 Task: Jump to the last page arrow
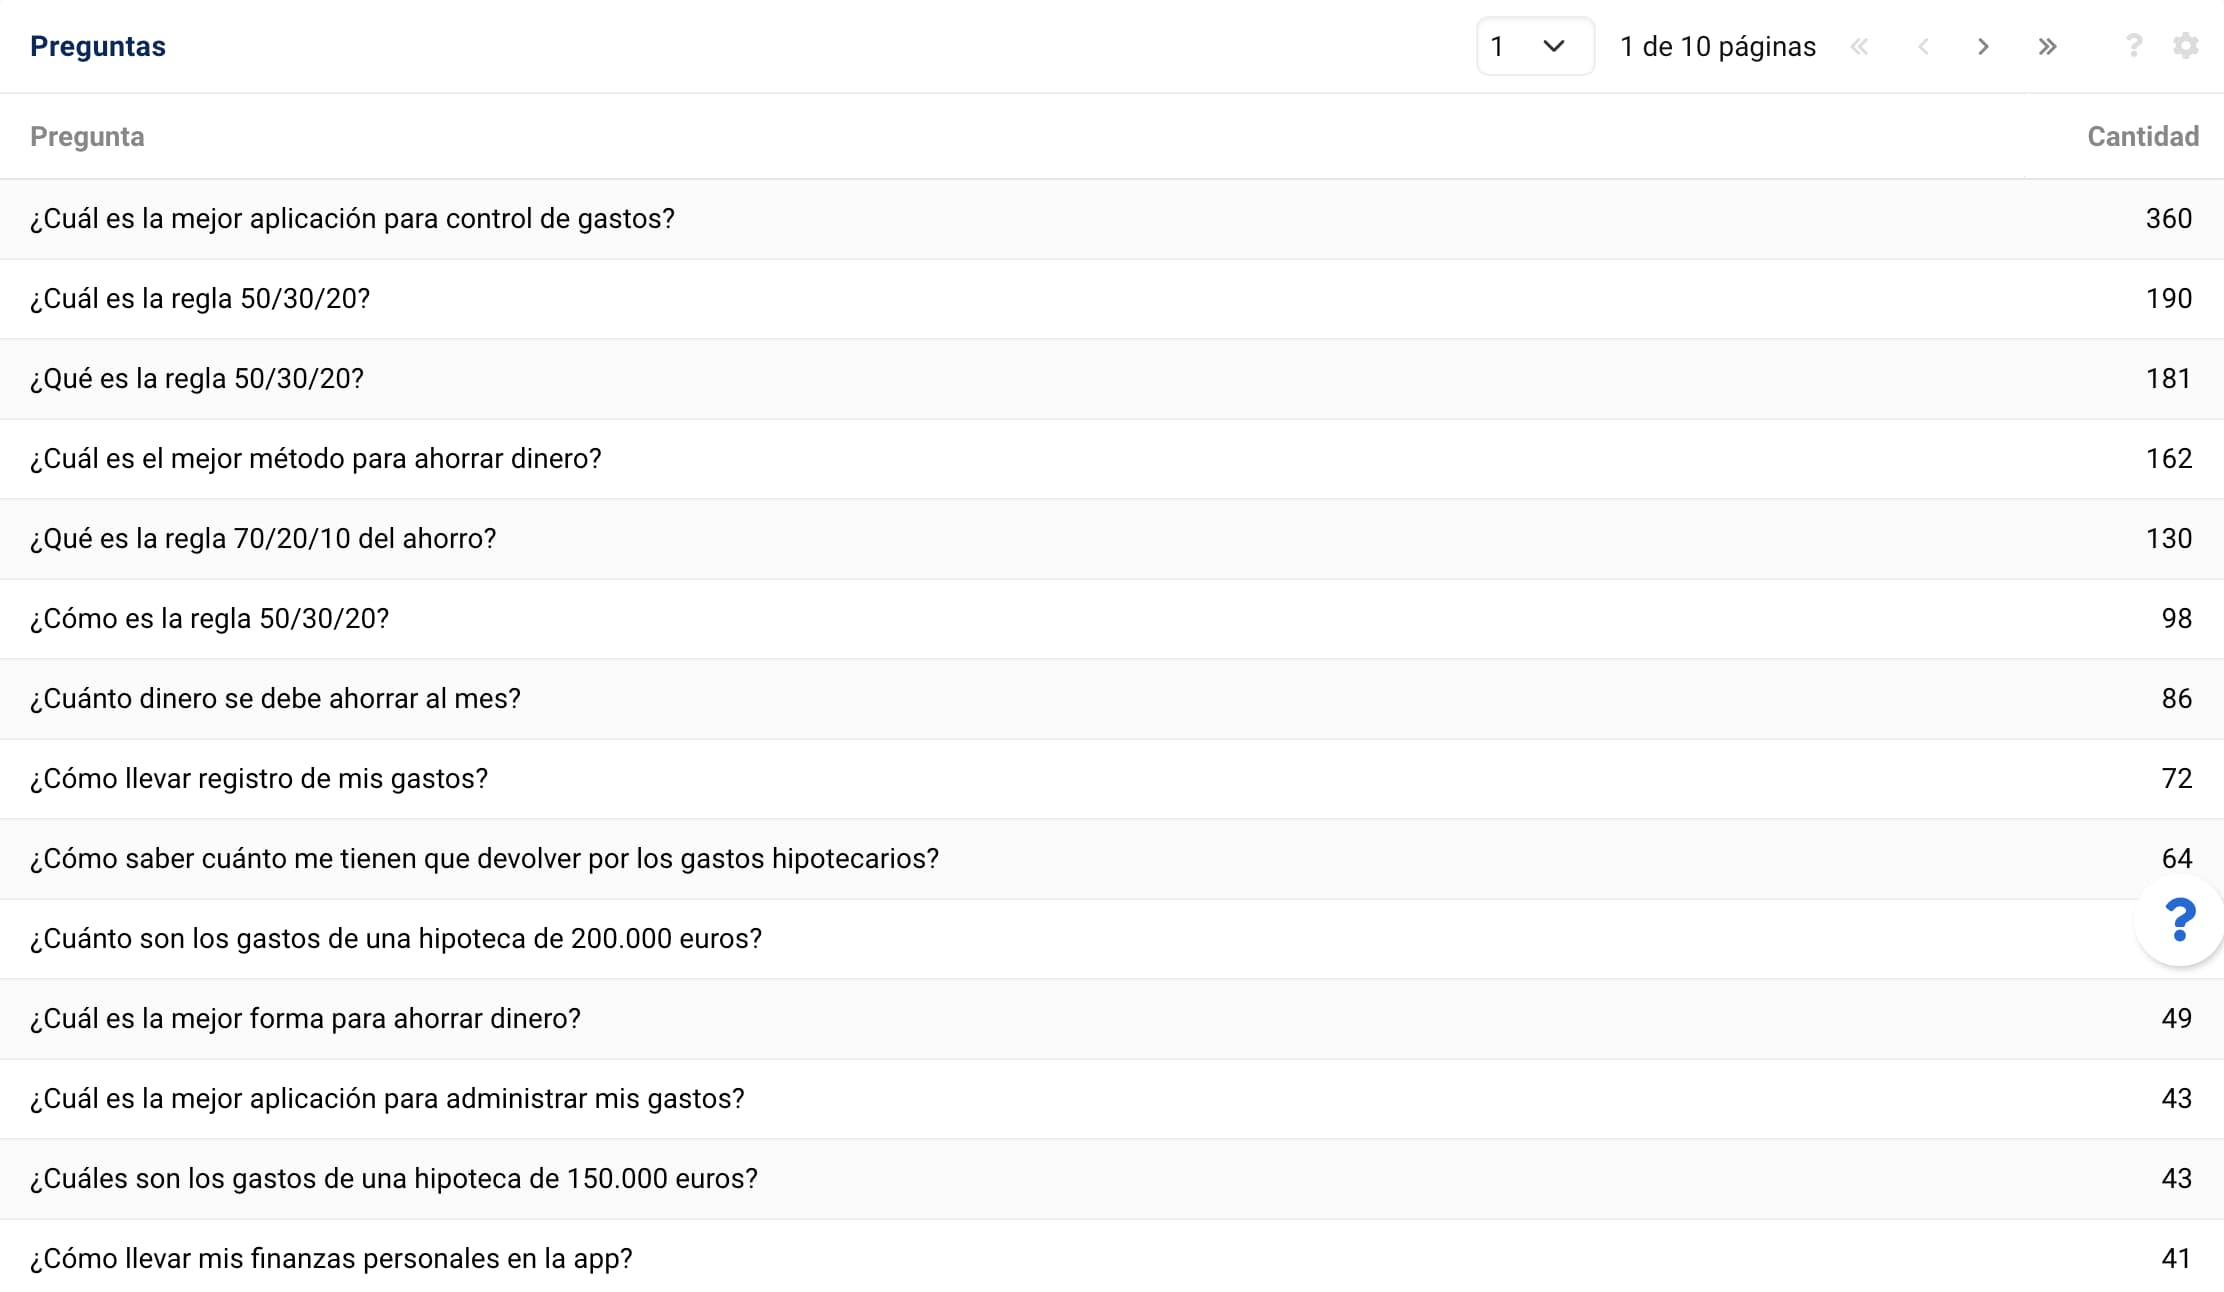(2047, 47)
